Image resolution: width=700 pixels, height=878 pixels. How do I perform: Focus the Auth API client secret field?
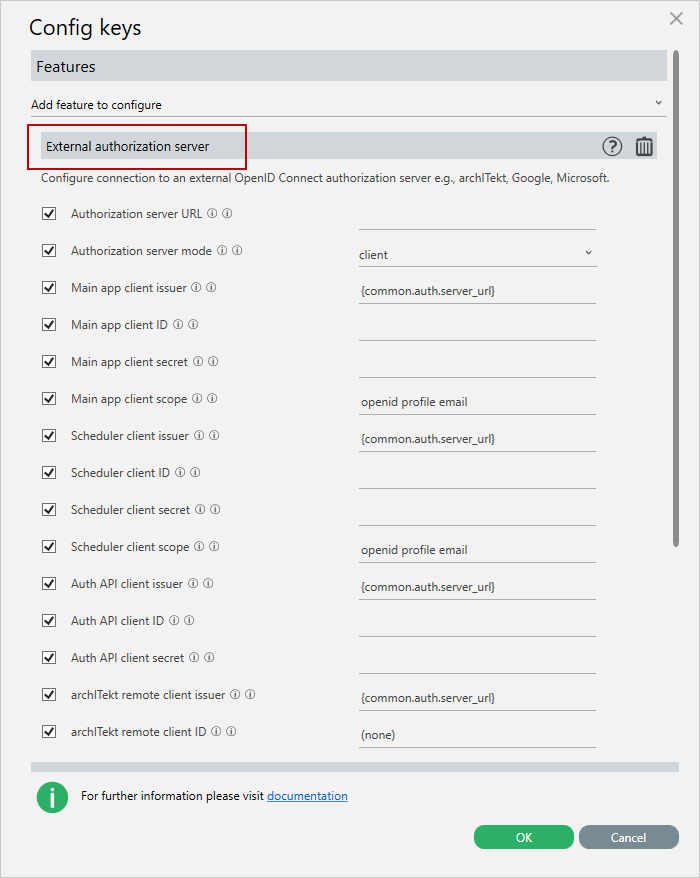click(x=477, y=661)
